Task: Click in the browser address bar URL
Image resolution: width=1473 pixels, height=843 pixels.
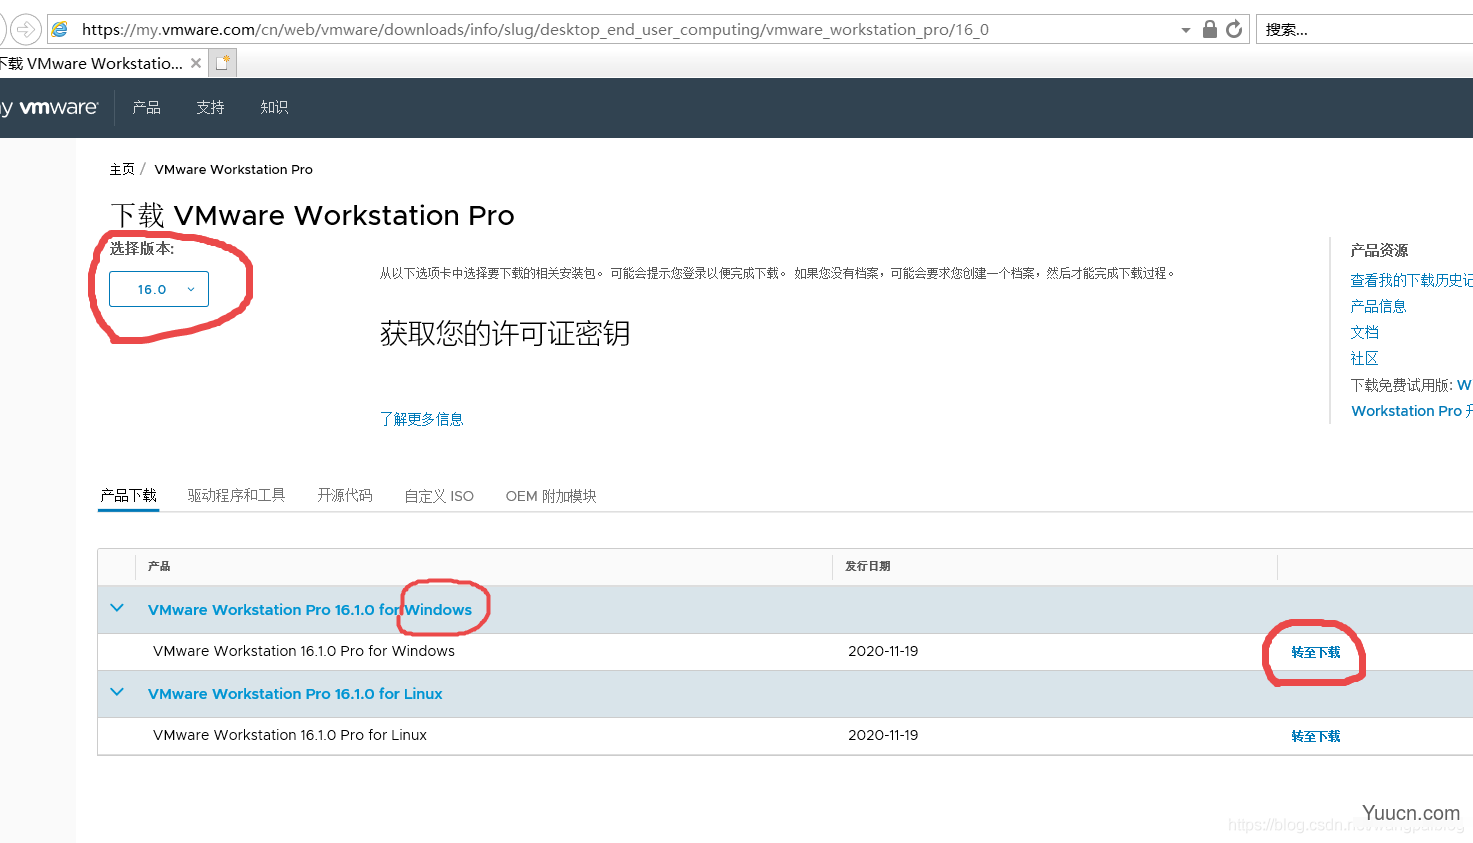Action: (535, 29)
